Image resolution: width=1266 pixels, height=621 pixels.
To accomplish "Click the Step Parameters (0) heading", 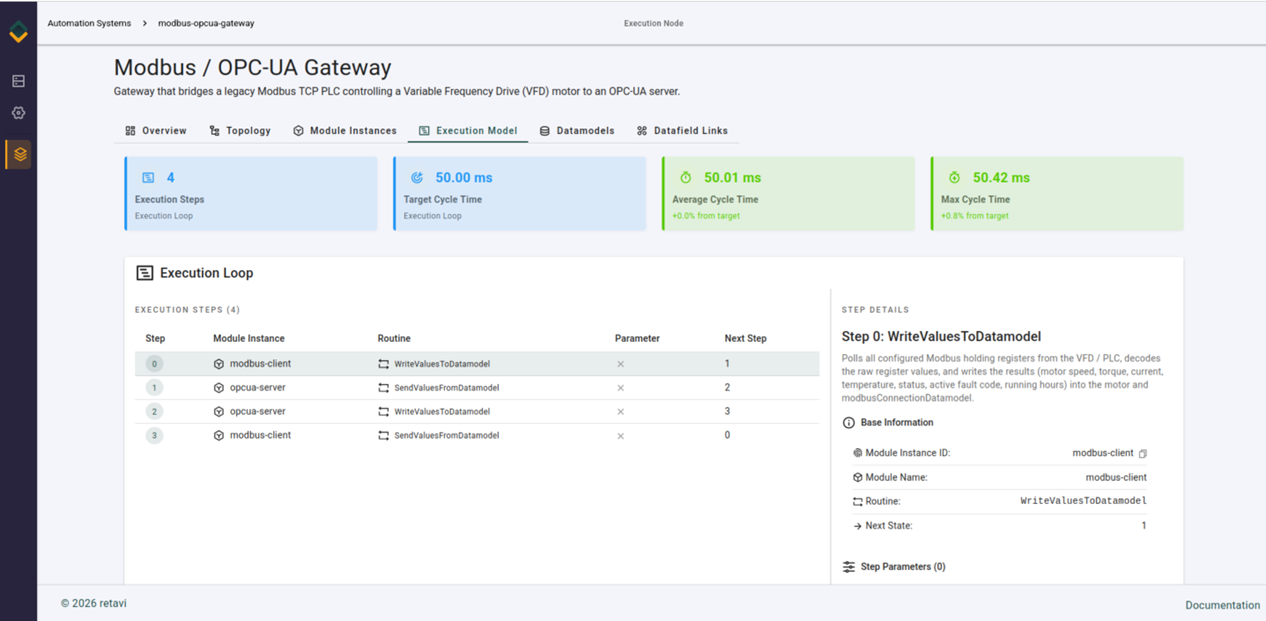I will (903, 567).
